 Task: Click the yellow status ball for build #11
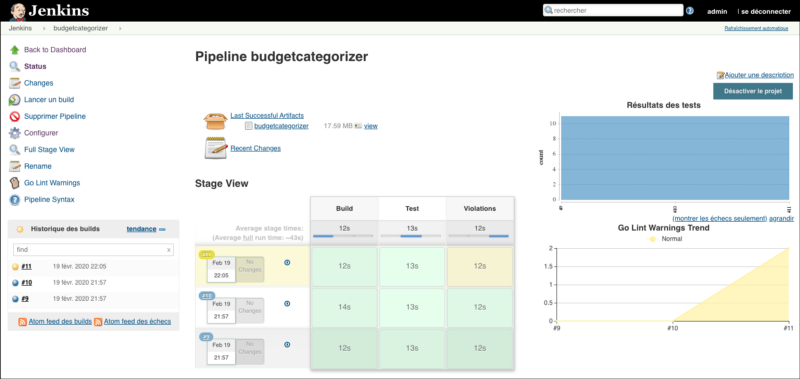click(15, 266)
